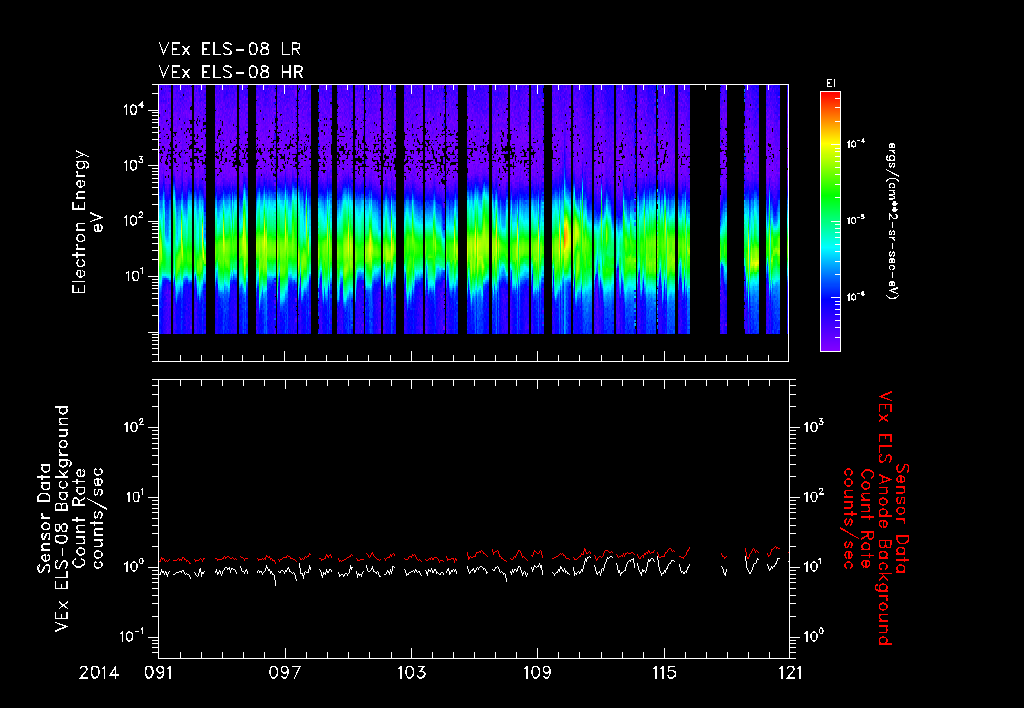1024x708 pixels.
Task: Click day '109' on time axis
Action: (x=537, y=673)
